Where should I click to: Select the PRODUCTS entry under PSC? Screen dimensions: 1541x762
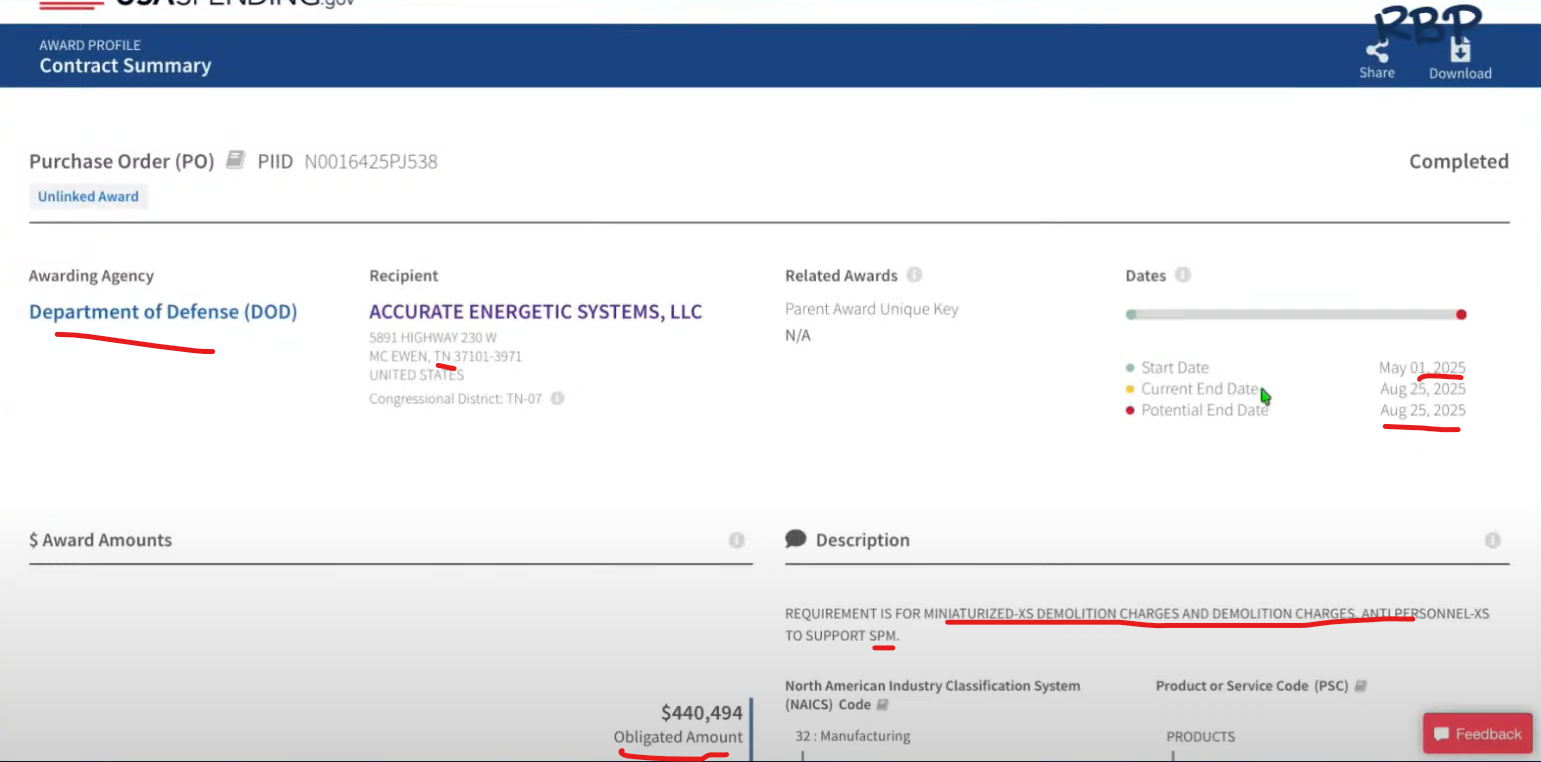[1200, 737]
